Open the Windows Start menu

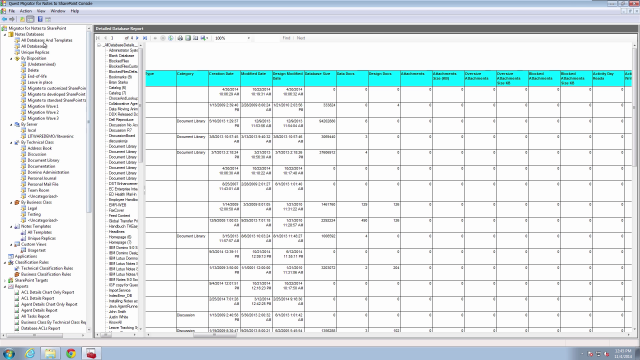9,353
